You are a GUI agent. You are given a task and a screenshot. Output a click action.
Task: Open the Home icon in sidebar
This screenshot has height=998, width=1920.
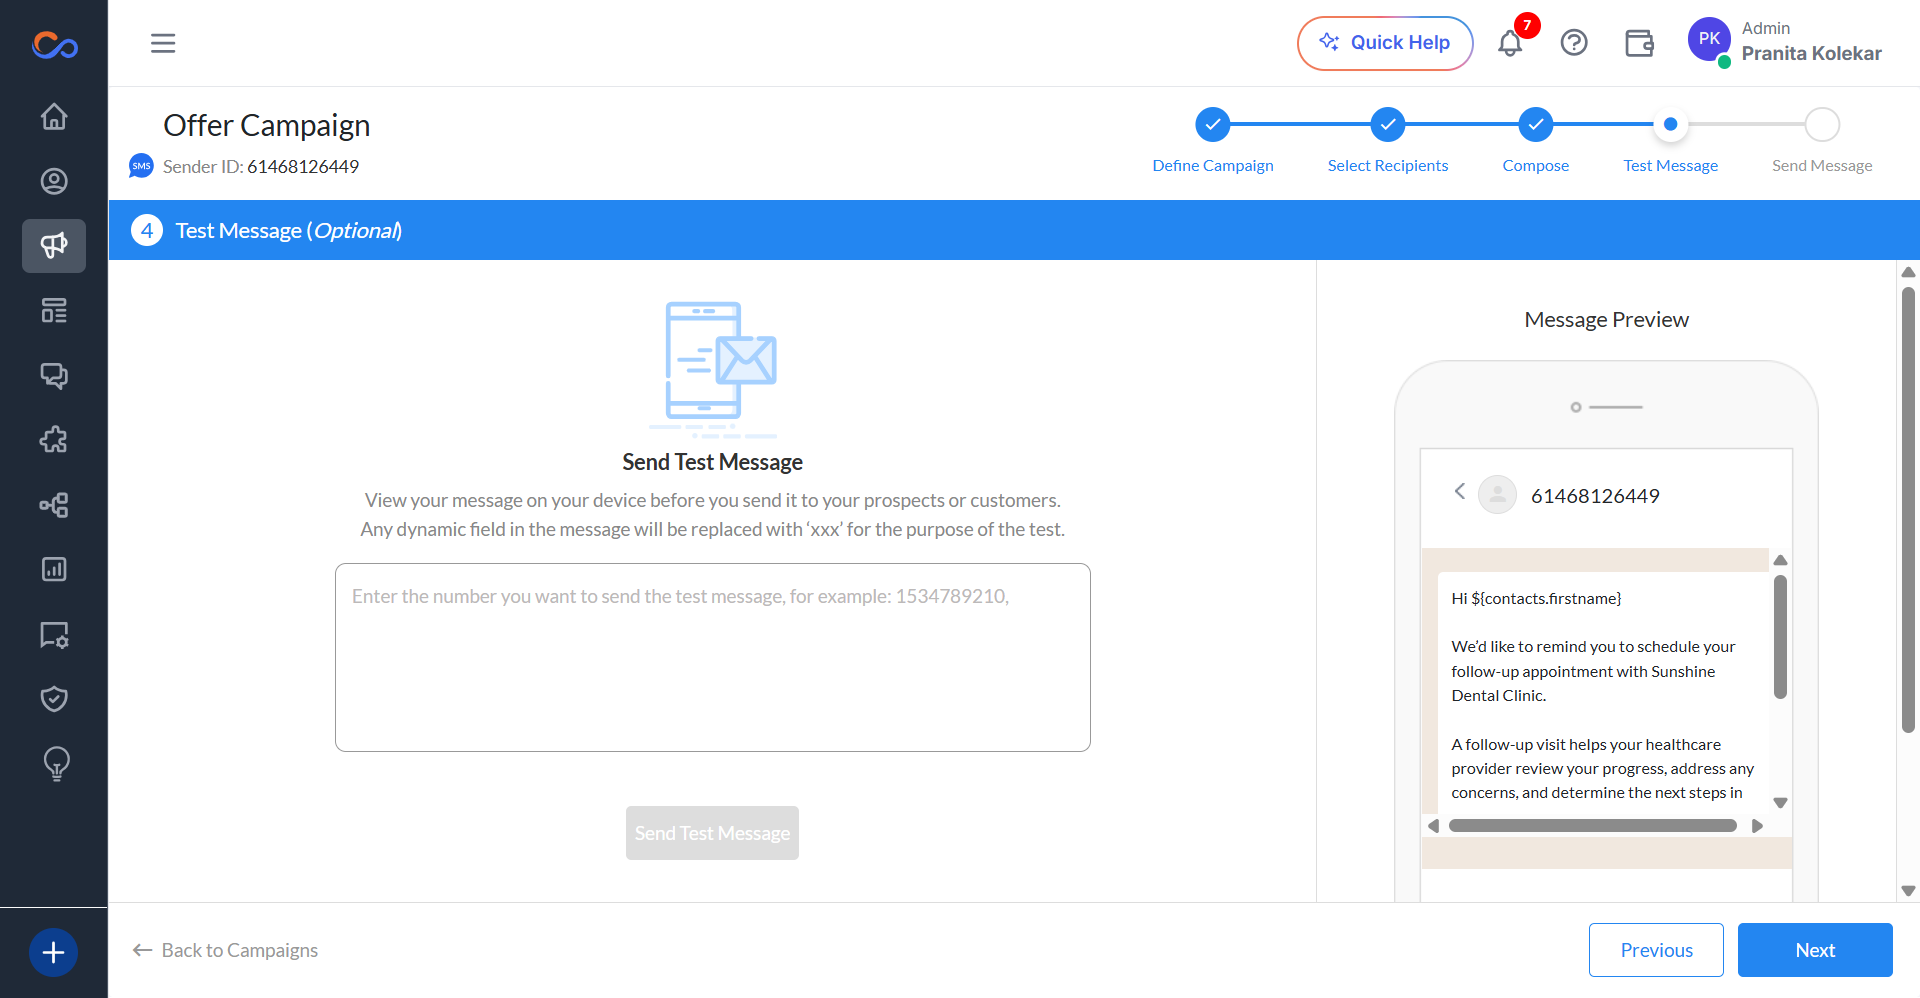[54, 117]
